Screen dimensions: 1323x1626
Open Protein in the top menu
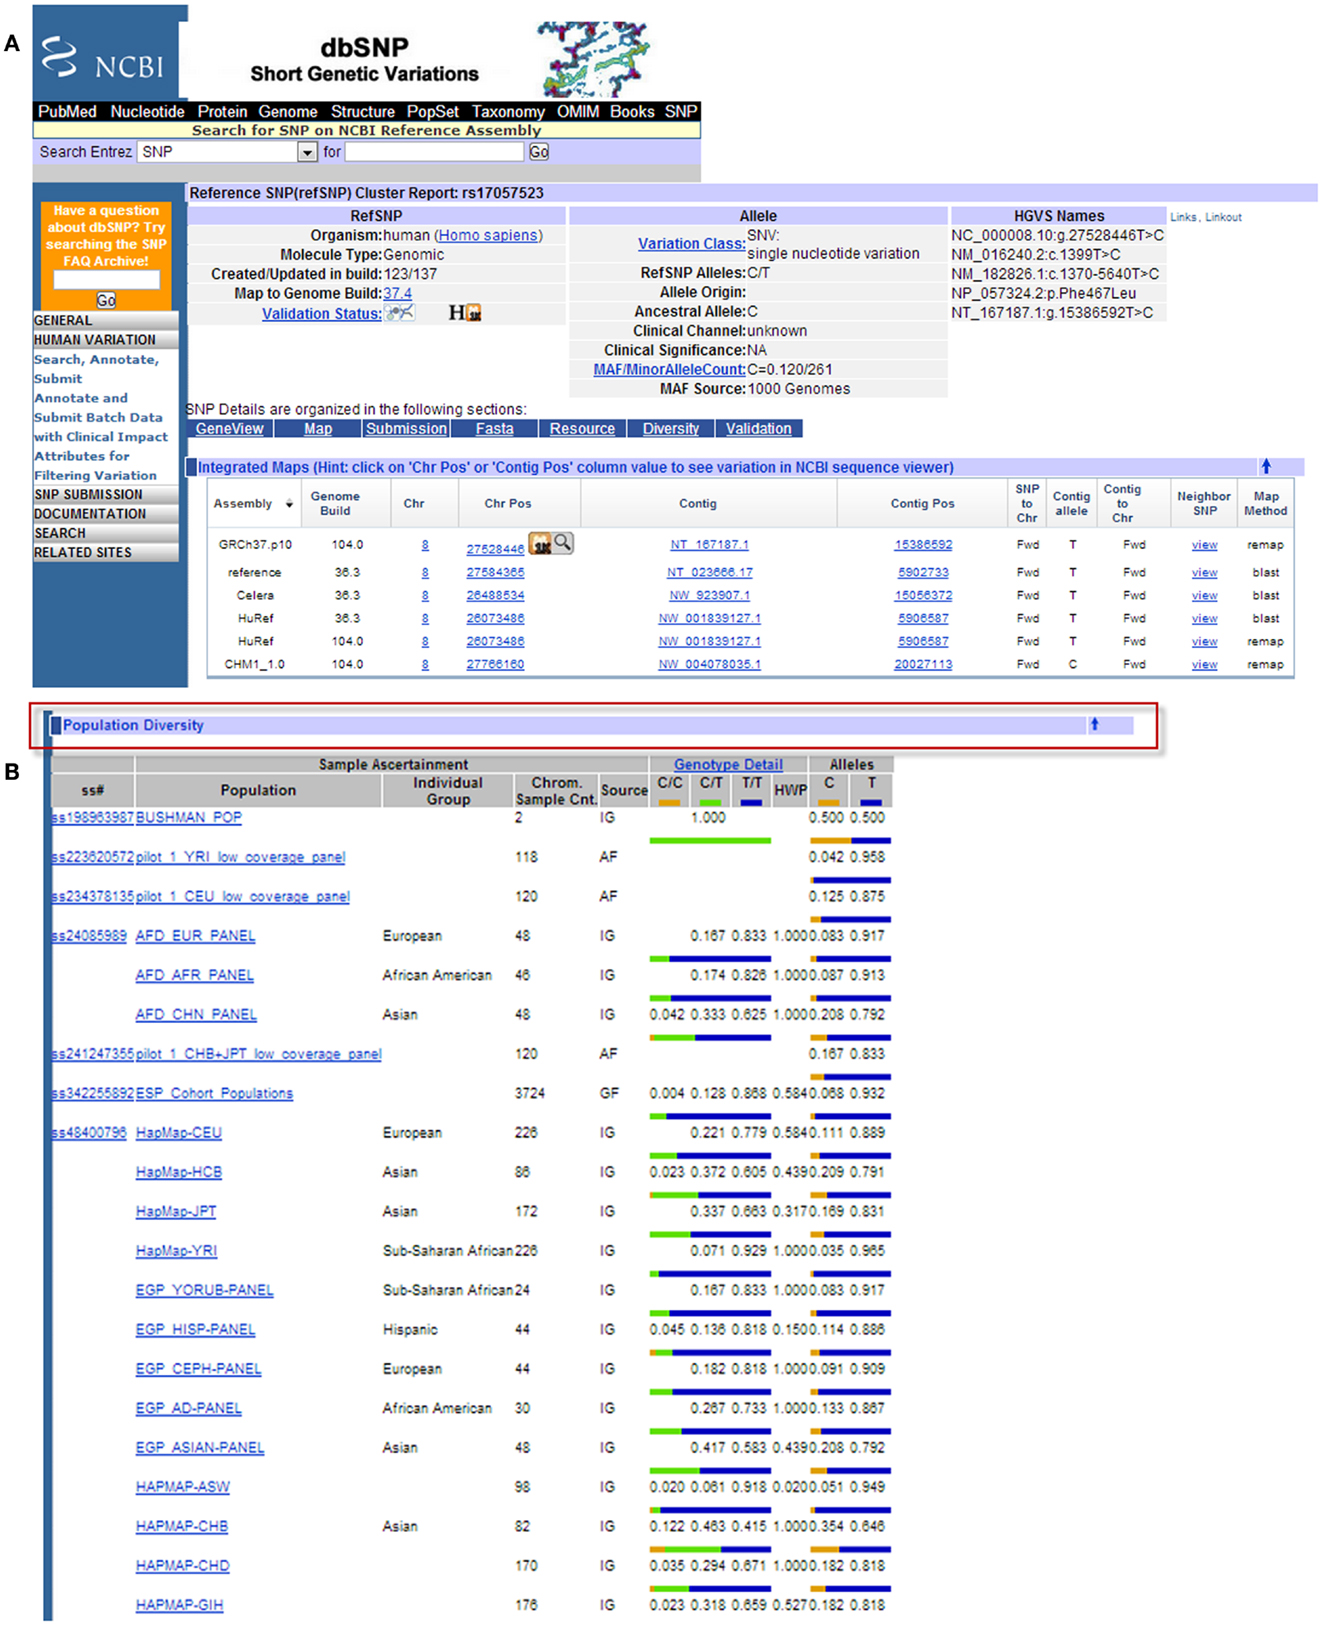[x=222, y=111]
